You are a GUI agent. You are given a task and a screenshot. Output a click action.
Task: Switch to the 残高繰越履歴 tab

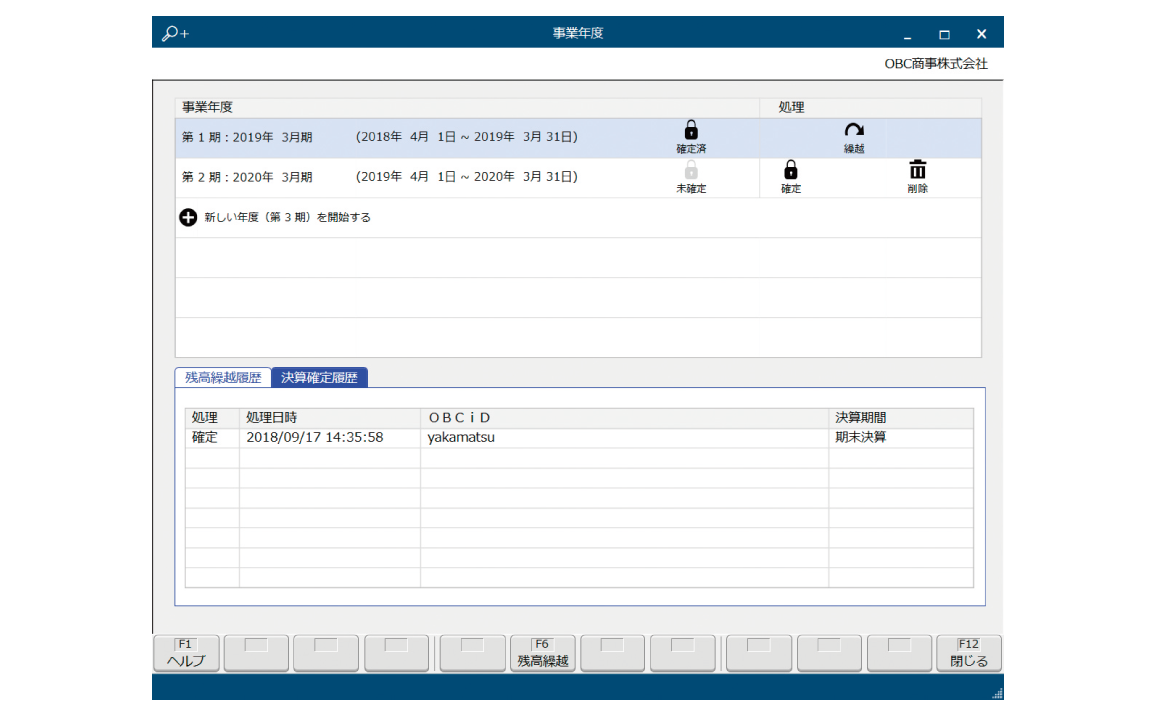[x=223, y=378]
